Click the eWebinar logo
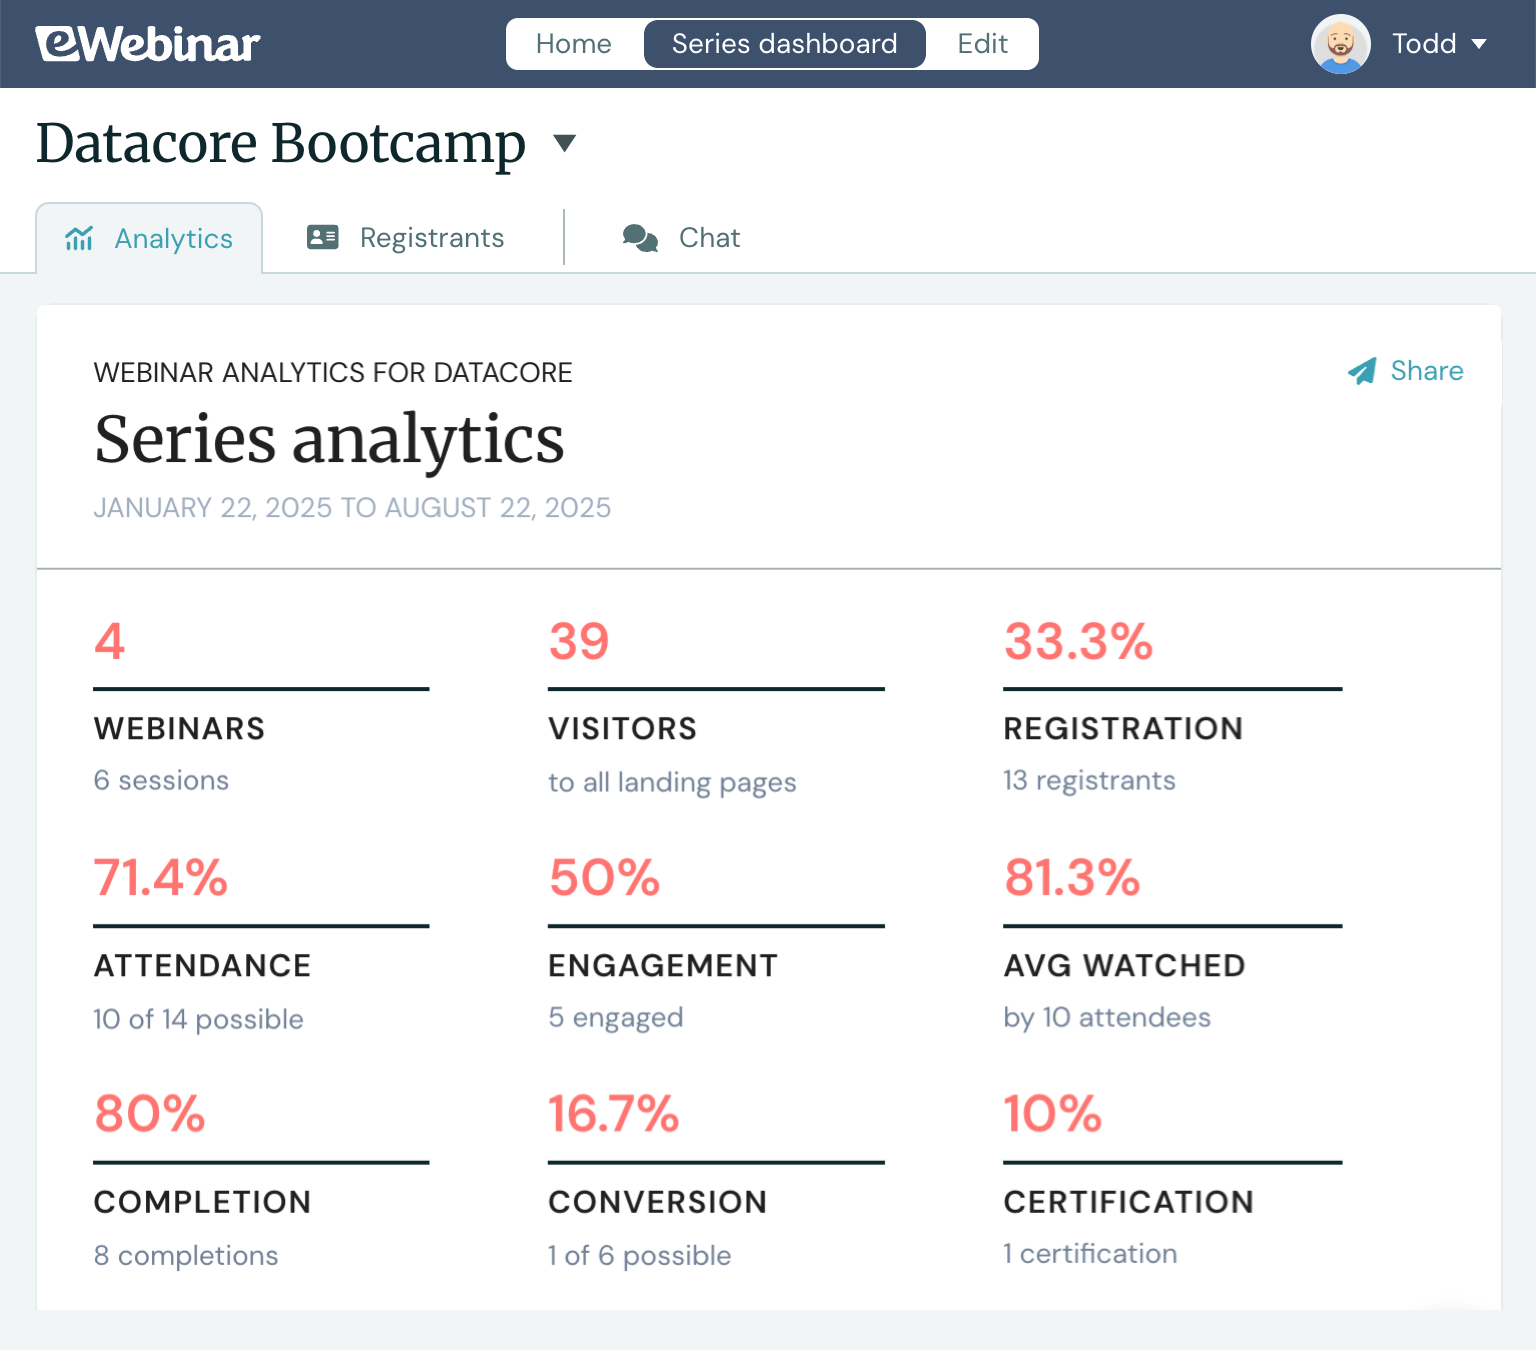This screenshot has width=1536, height=1350. tap(146, 44)
